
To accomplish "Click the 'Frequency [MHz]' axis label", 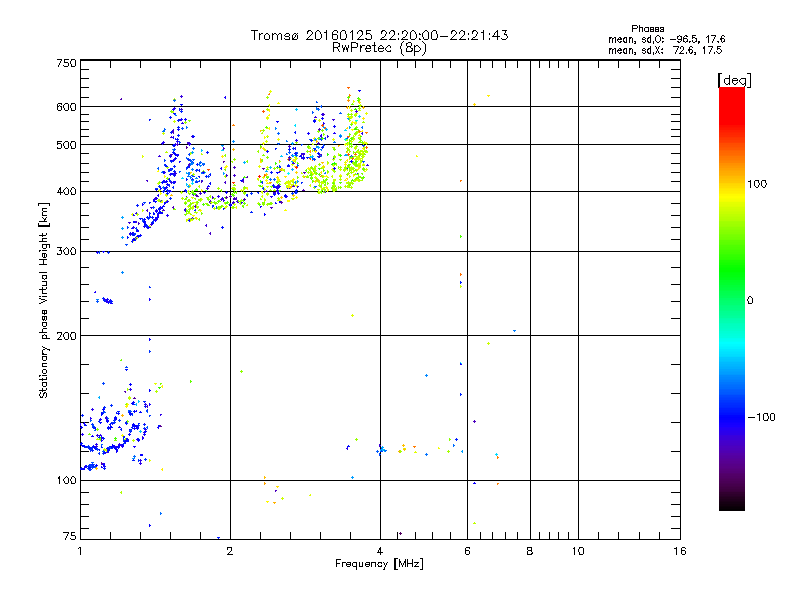I will [379, 563].
